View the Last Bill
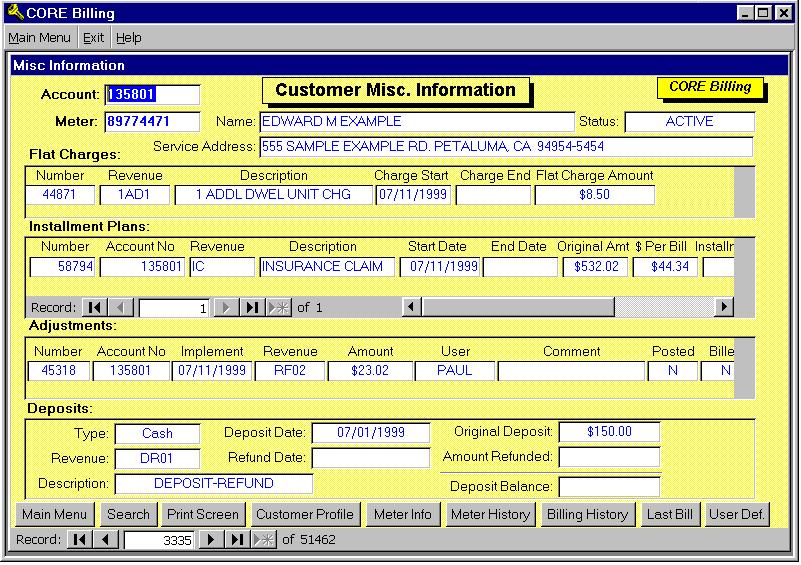This screenshot has height=565, width=801. click(x=670, y=514)
